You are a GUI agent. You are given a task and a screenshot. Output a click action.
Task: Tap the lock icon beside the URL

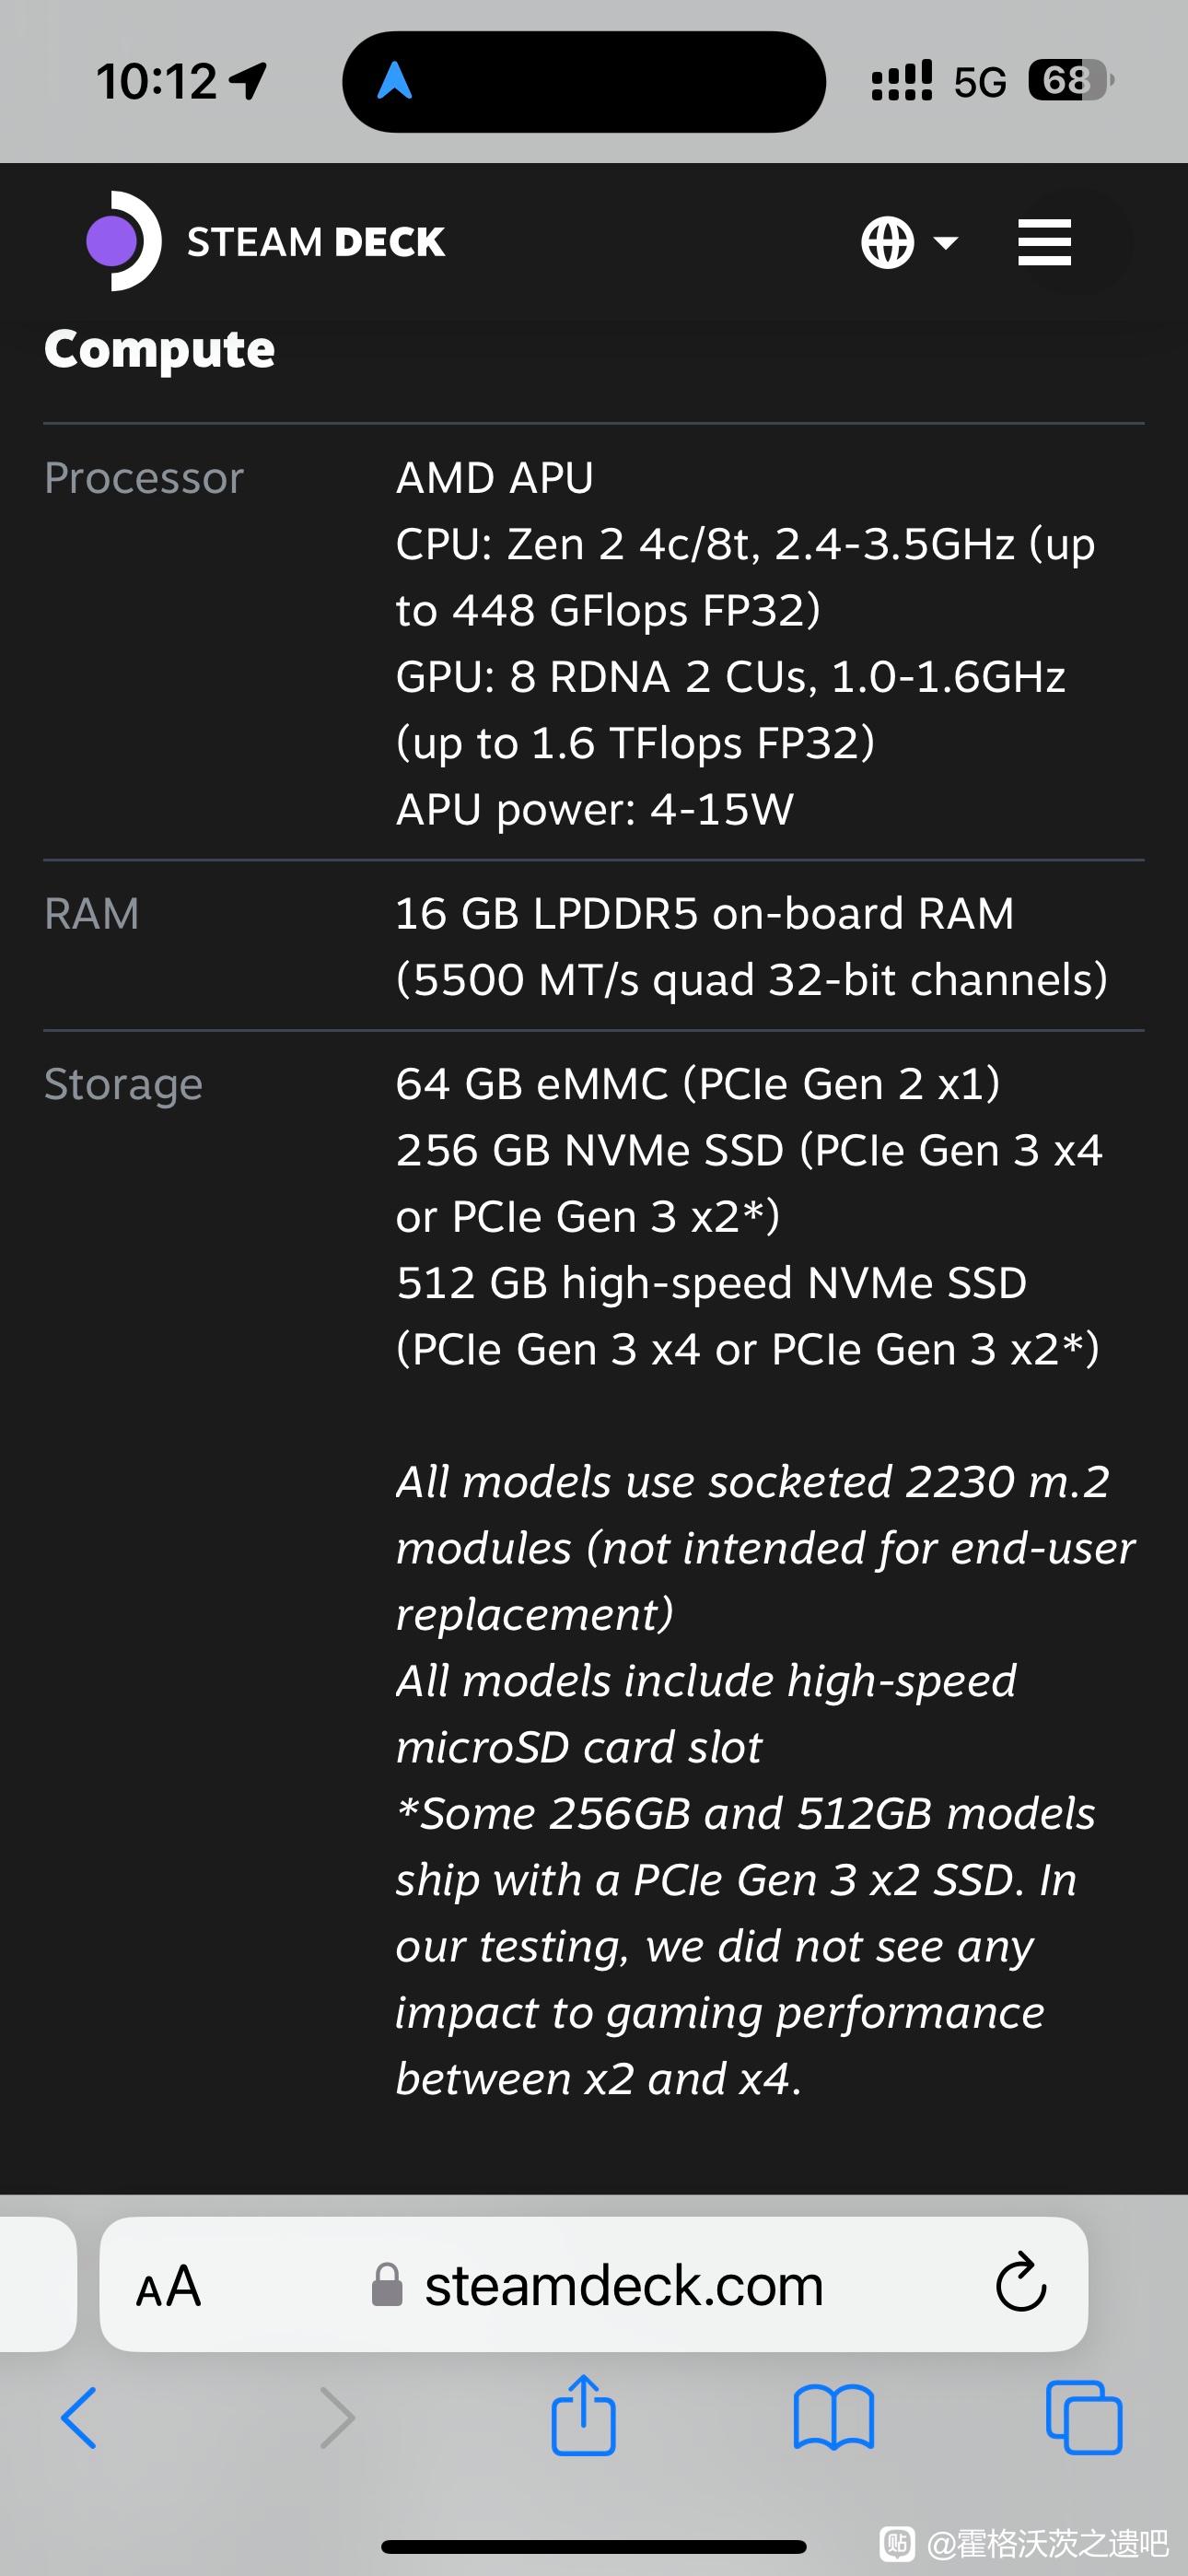(x=387, y=2286)
